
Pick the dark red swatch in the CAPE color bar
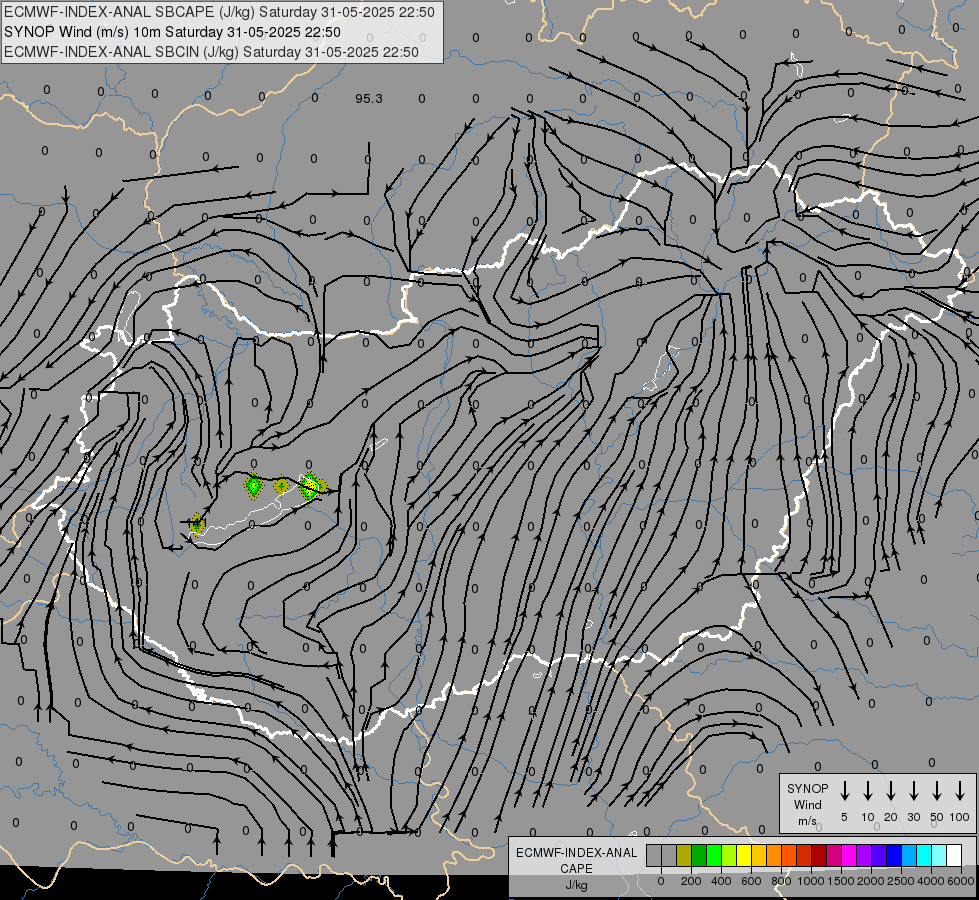click(x=820, y=855)
